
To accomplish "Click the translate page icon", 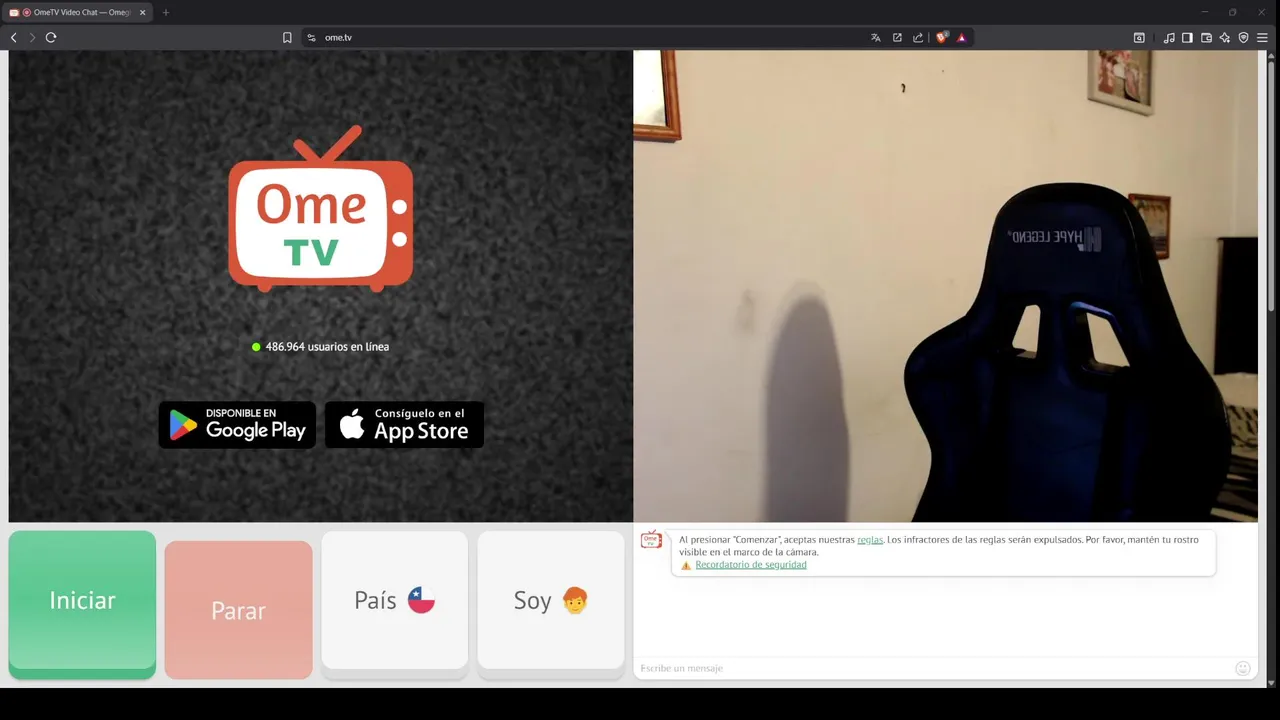I will click(x=876, y=37).
